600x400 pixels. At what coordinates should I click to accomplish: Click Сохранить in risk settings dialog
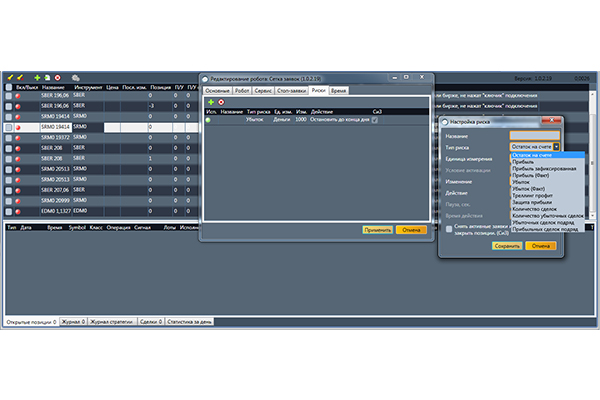point(507,245)
